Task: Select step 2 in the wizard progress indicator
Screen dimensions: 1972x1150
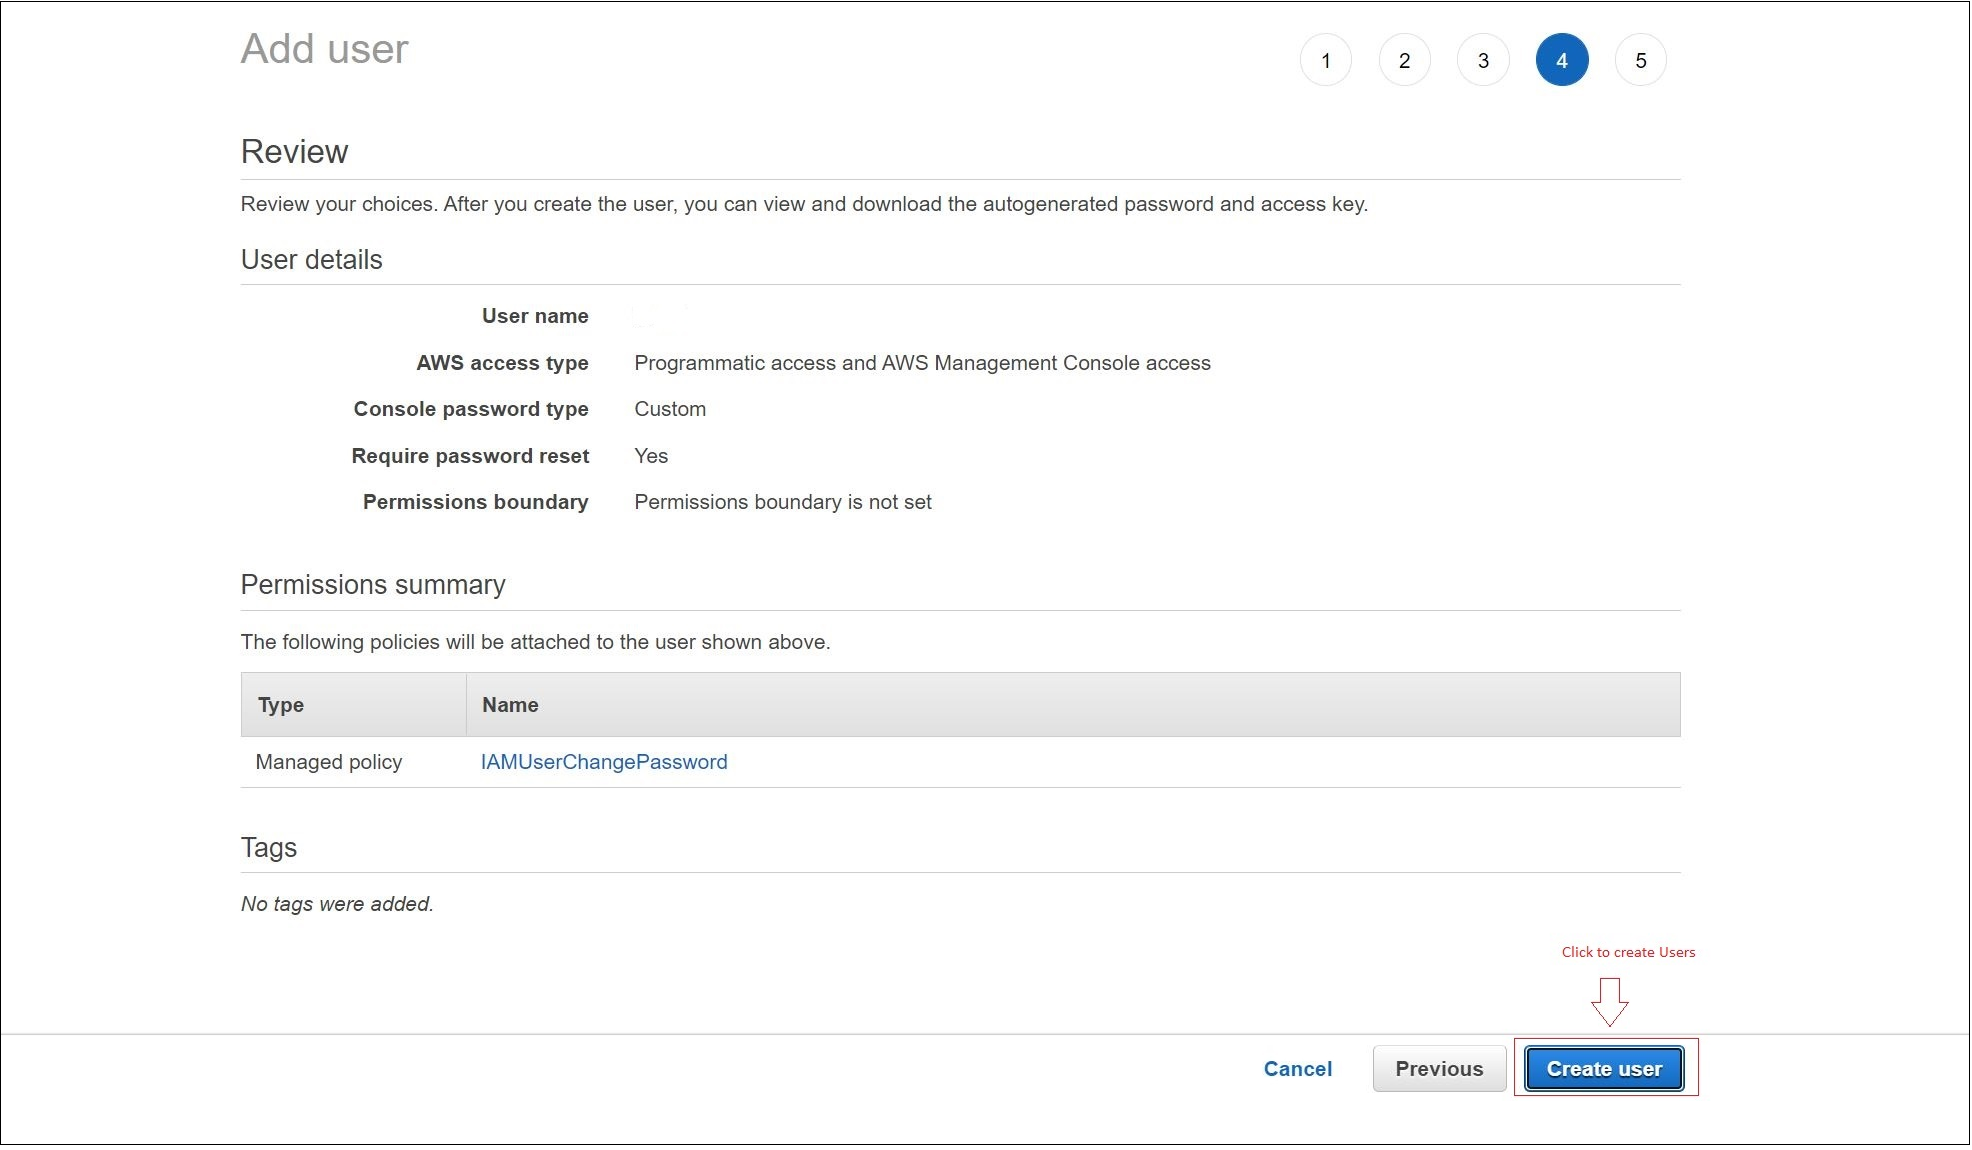Action: (1404, 59)
